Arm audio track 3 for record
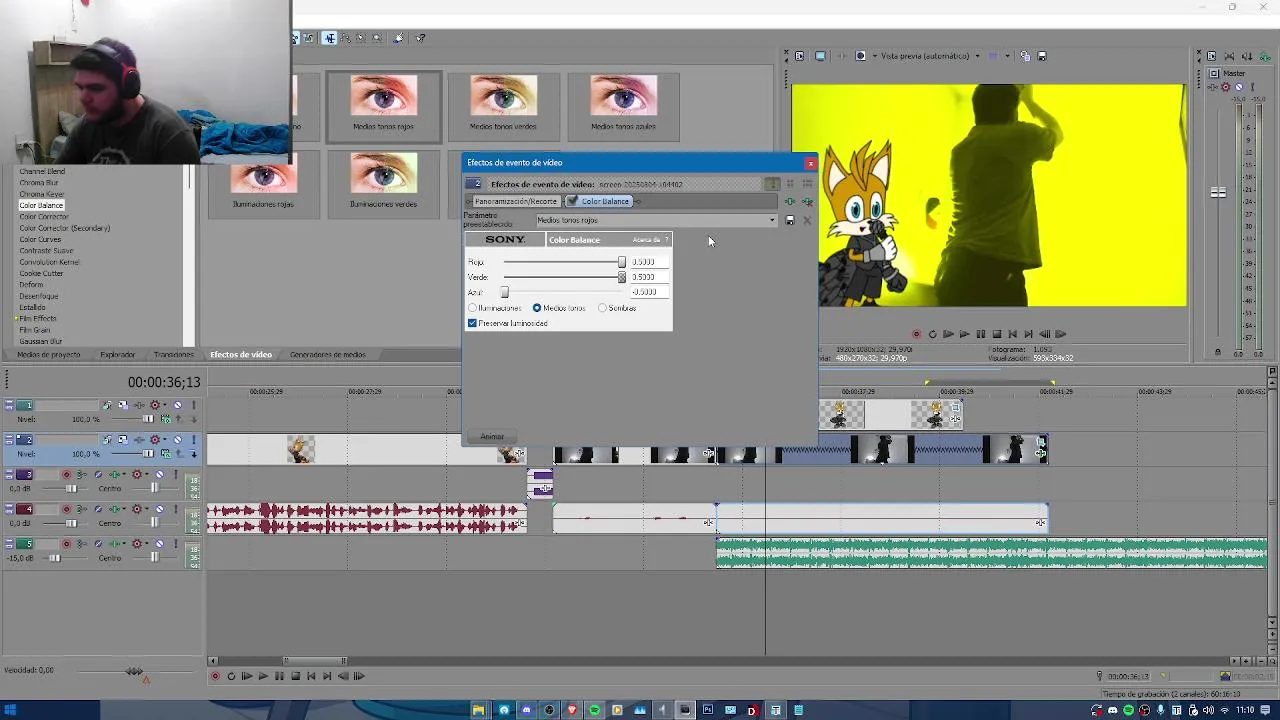Viewport: 1280px width, 720px height. [x=66, y=474]
